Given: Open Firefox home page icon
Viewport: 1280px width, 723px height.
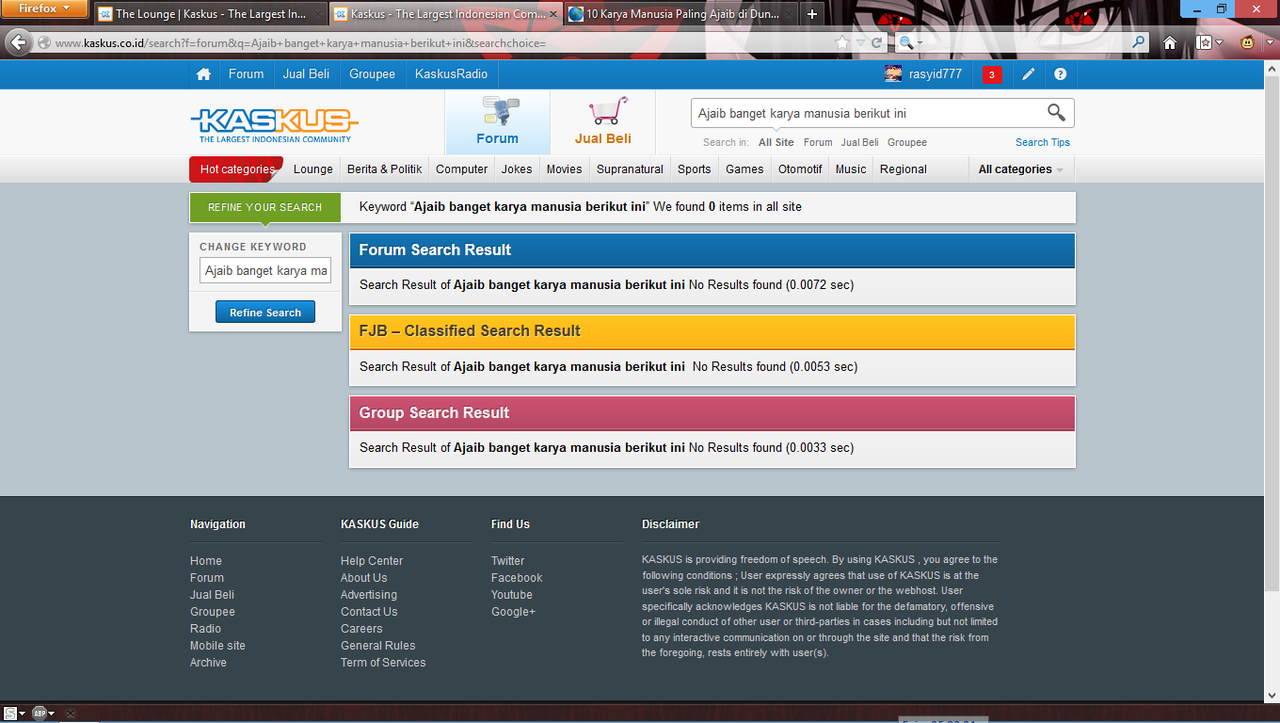Looking at the screenshot, I should (1170, 43).
